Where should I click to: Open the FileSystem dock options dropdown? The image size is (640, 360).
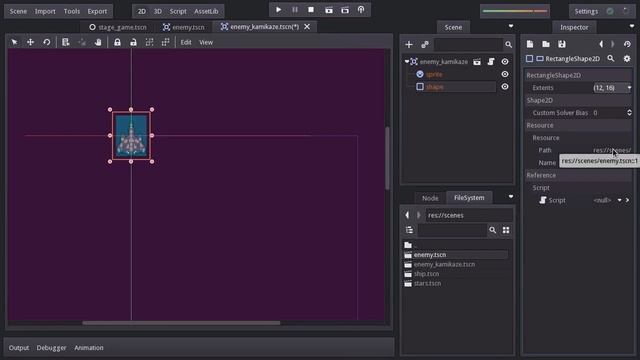[x=511, y=197]
